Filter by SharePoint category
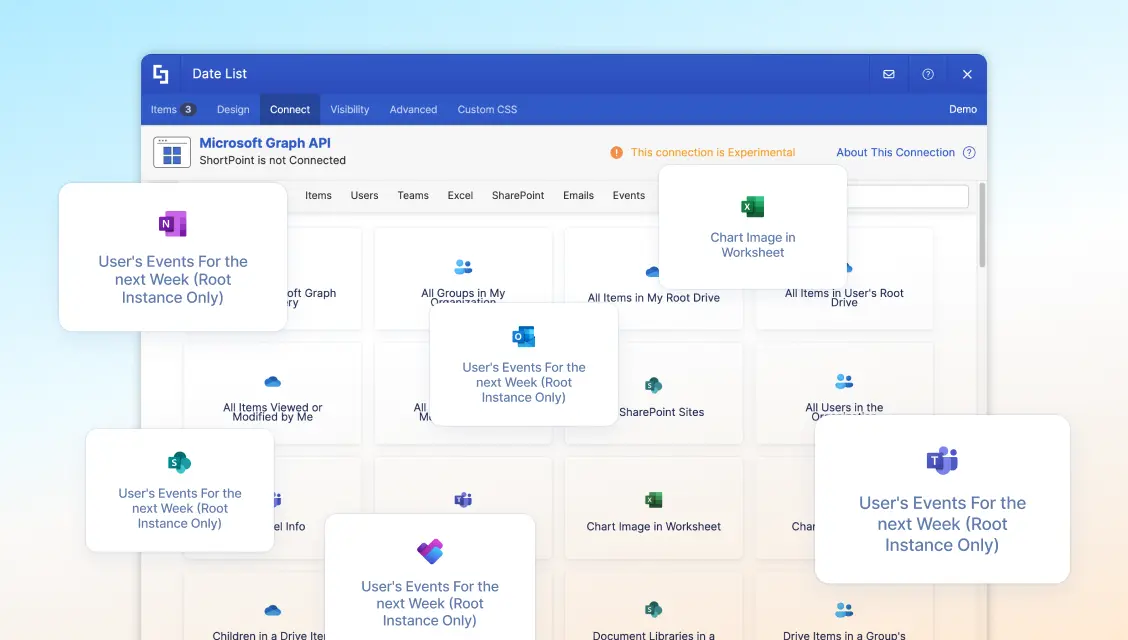The height and width of the screenshot is (640, 1128). coord(518,195)
